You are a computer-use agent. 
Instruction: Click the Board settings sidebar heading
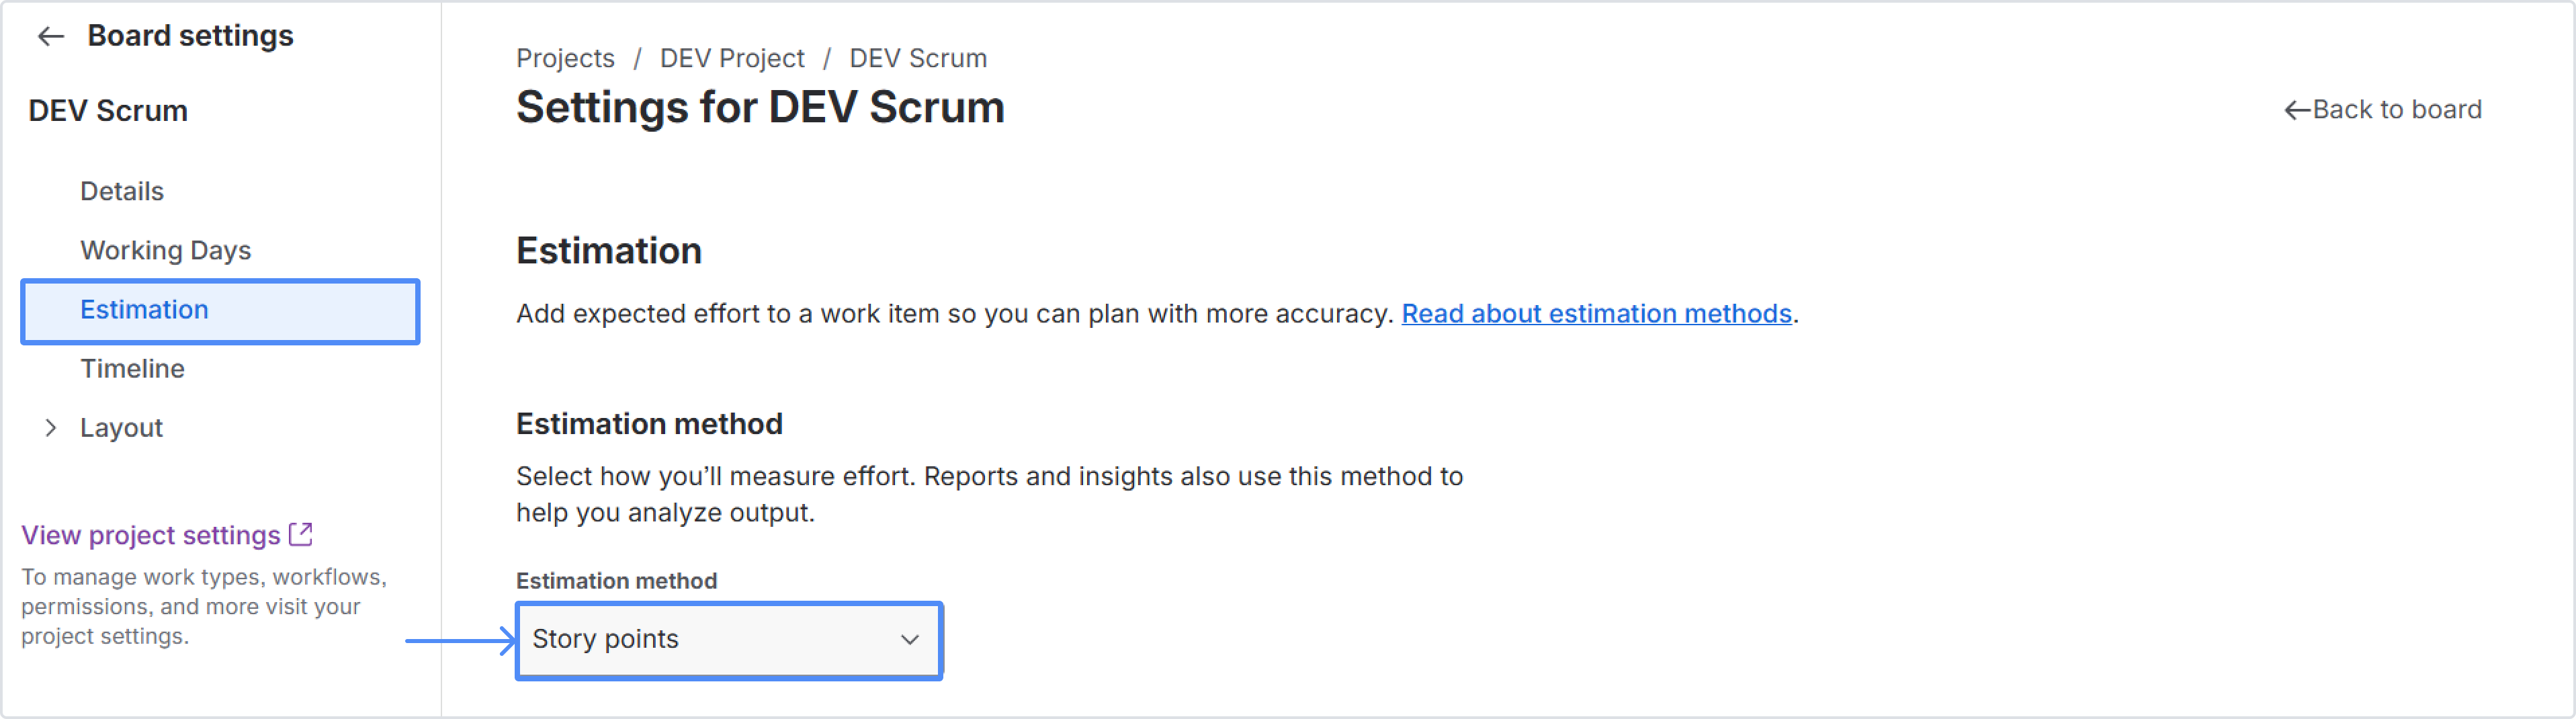(x=190, y=36)
